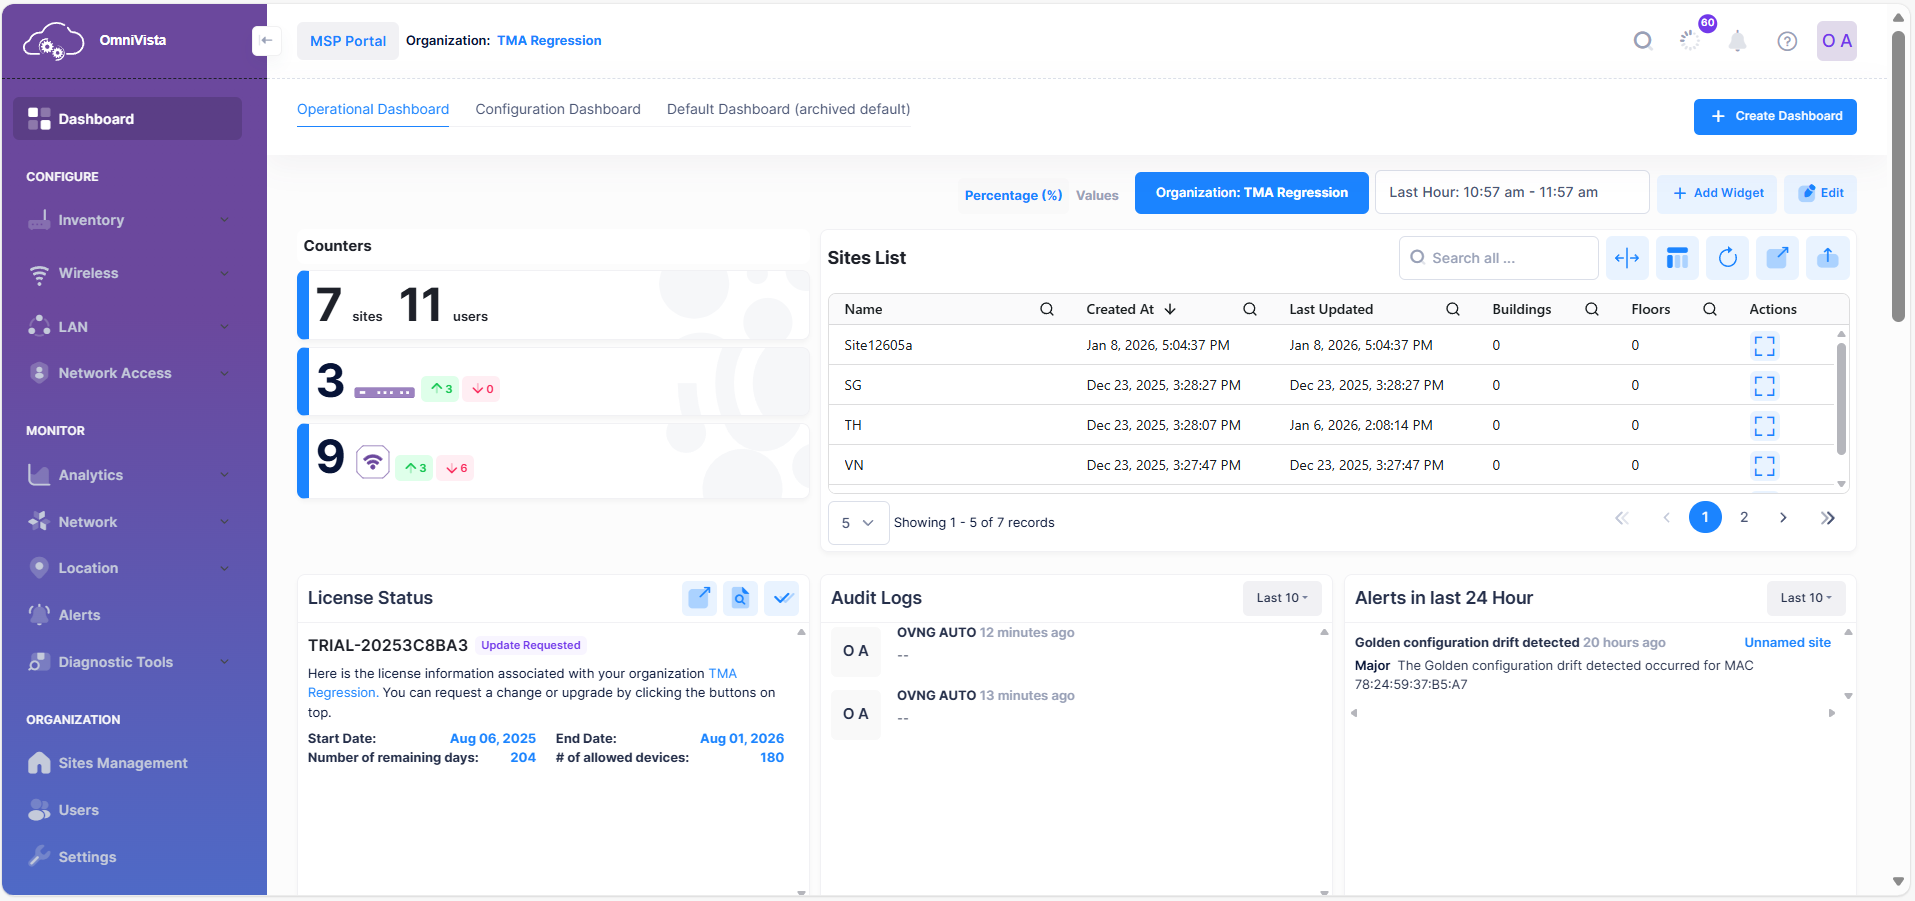Viewport: 1915px width, 901px height.
Task: Open the page size dropdown showing 5
Action: click(858, 523)
